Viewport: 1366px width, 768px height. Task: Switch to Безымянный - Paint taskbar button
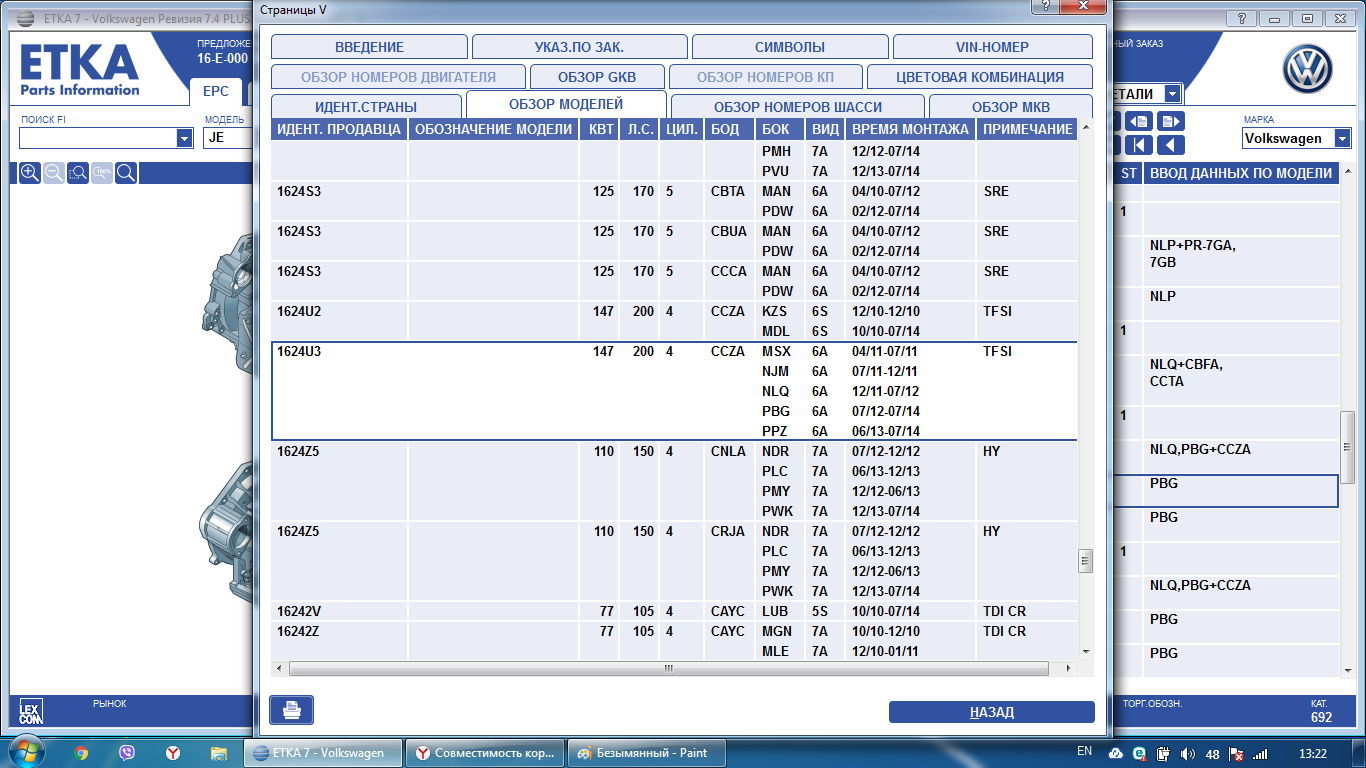pos(647,753)
